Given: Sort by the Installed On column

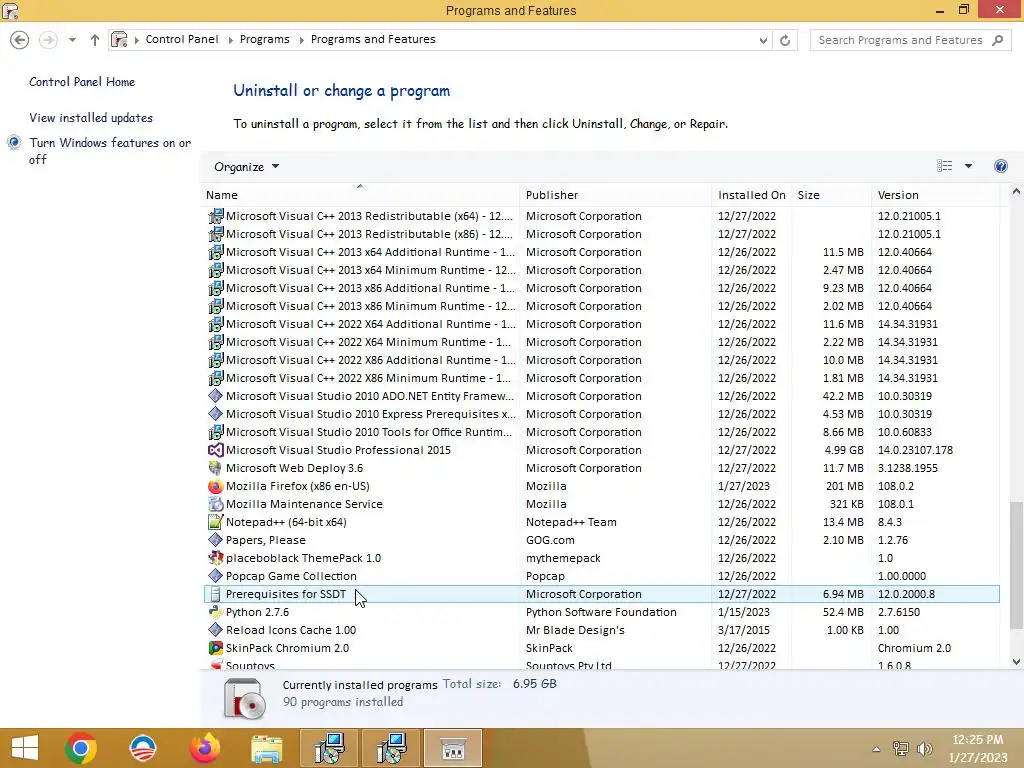Looking at the screenshot, I should coord(752,195).
